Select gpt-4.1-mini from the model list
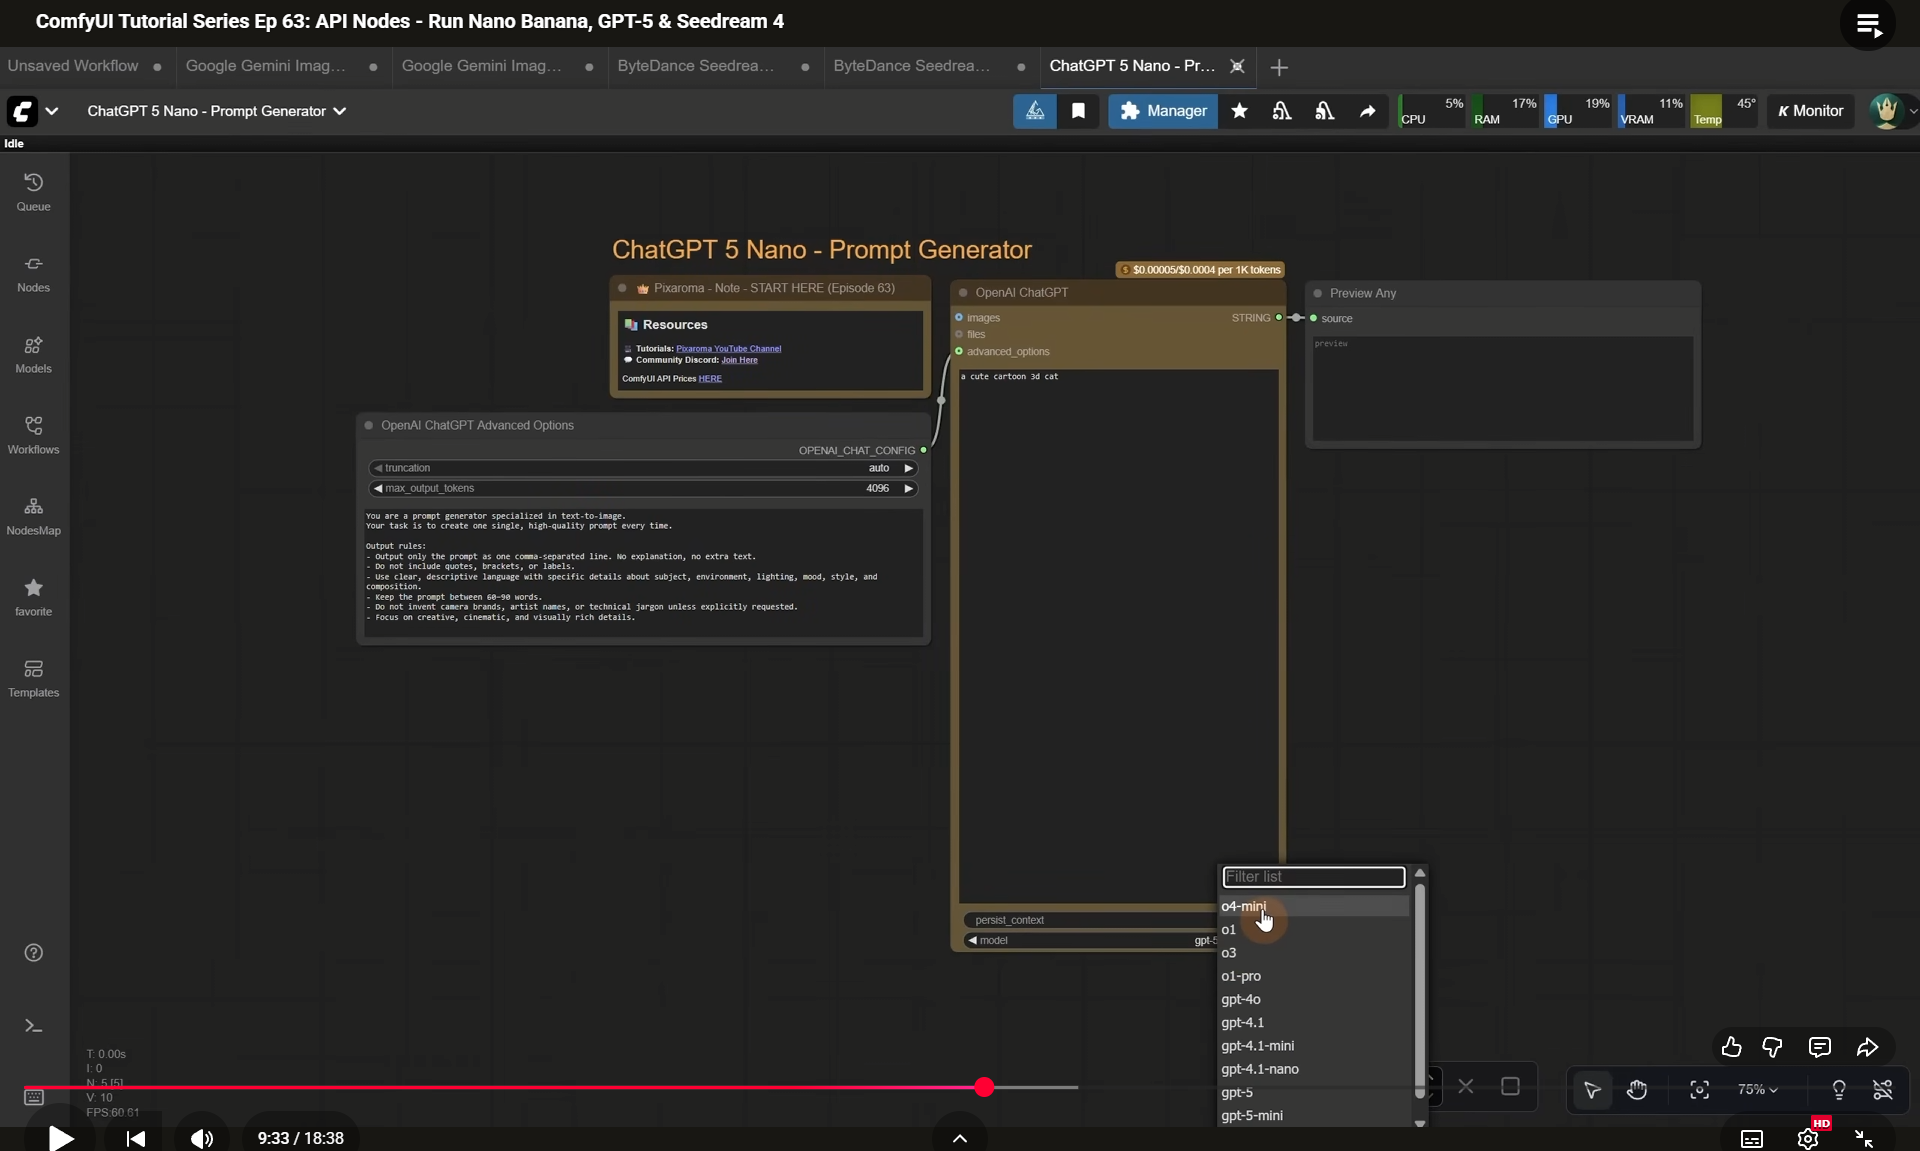The height and width of the screenshot is (1151, 1920). [x=1257, y=1046]
